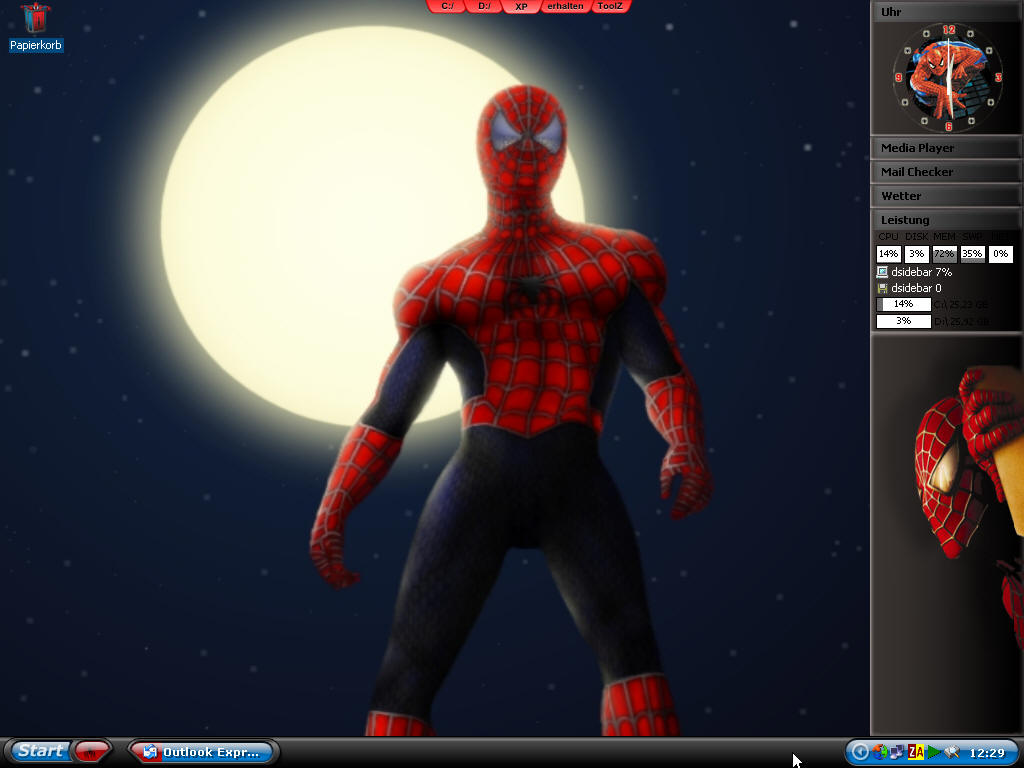This screenshot has width=1024, height=768.
Task: Open the Start menu
Action: click(40, 751)
